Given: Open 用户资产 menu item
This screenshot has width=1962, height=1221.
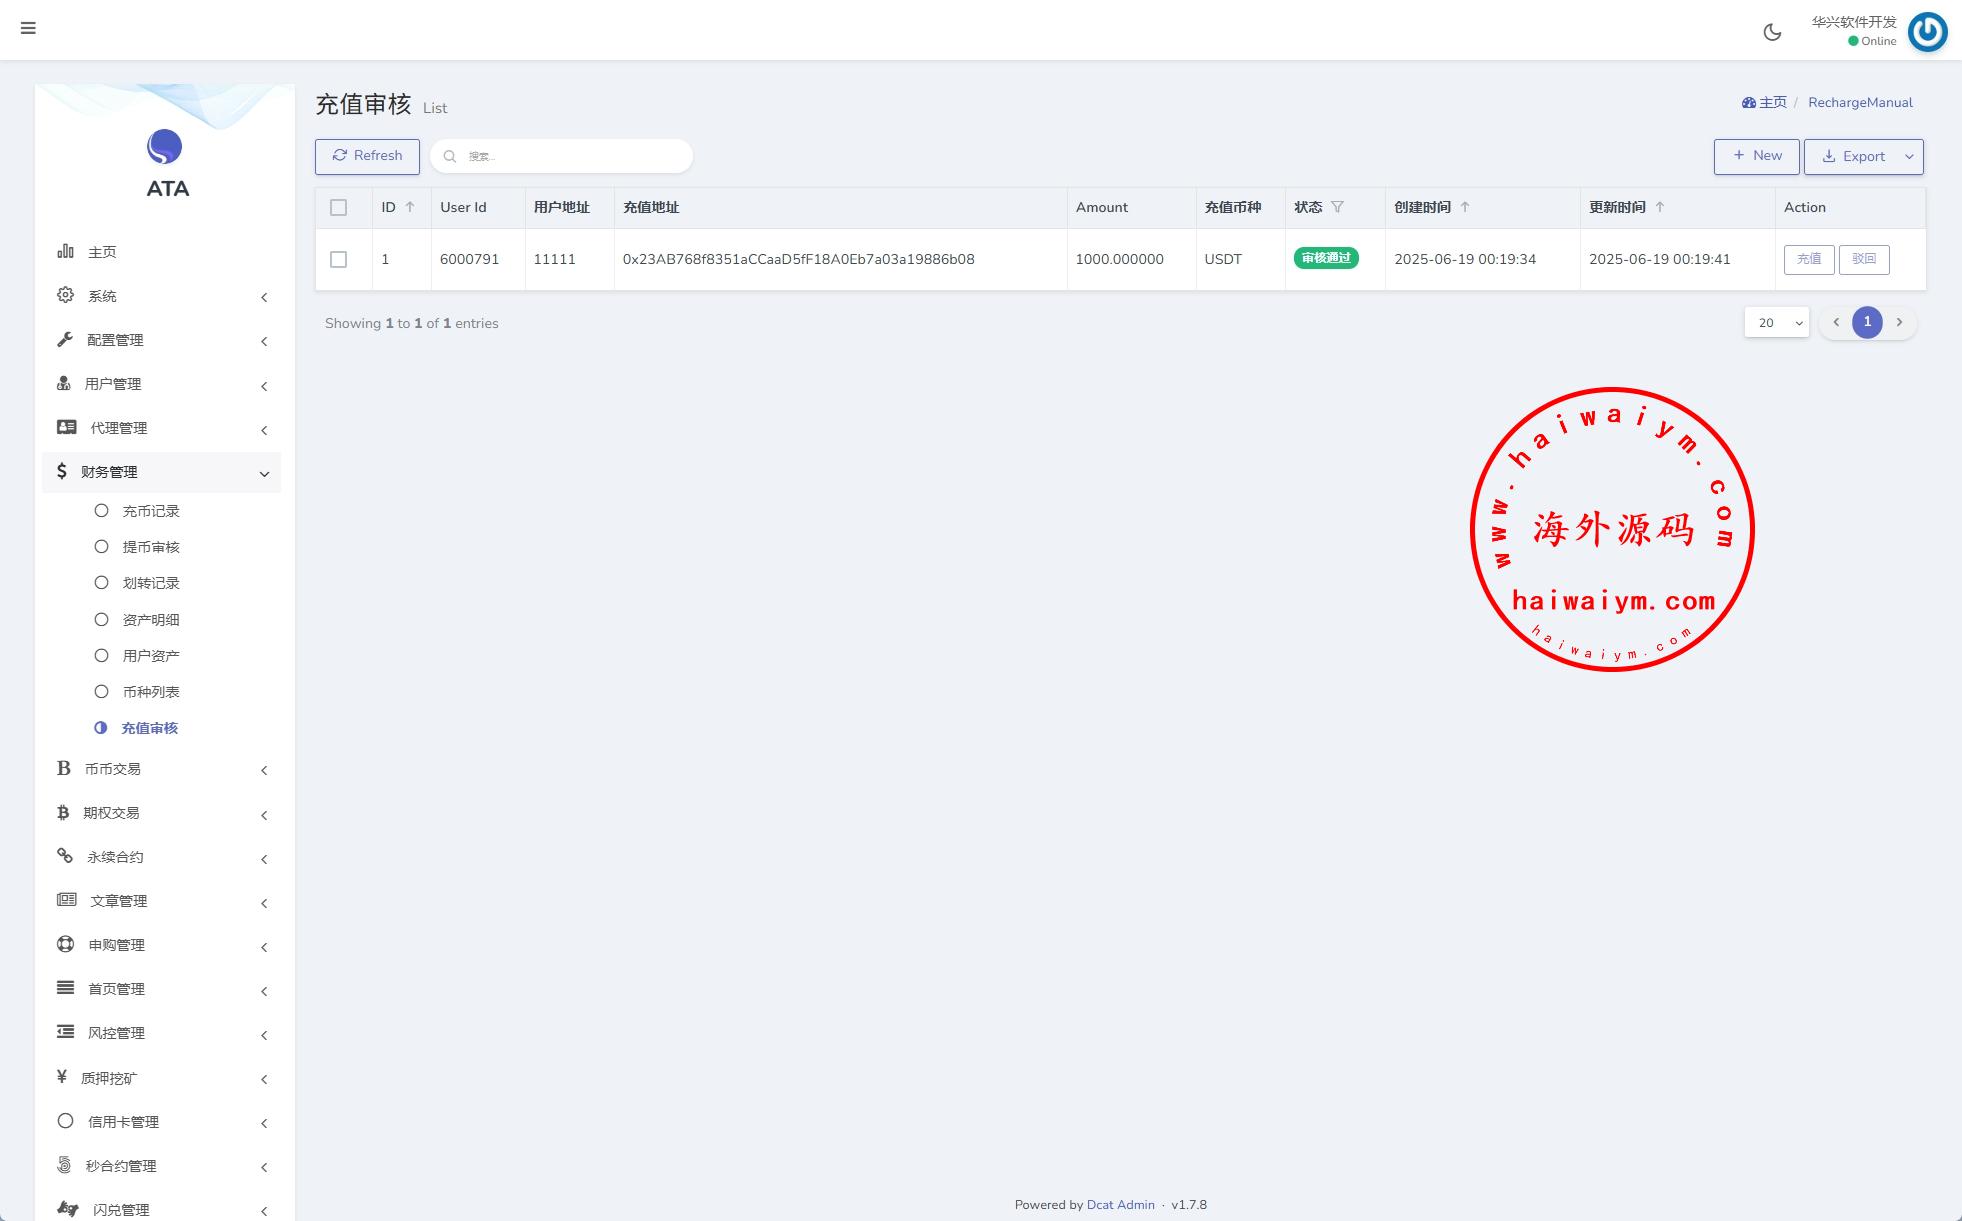Looking at the screenshot, I should click(x=150, y=656).
